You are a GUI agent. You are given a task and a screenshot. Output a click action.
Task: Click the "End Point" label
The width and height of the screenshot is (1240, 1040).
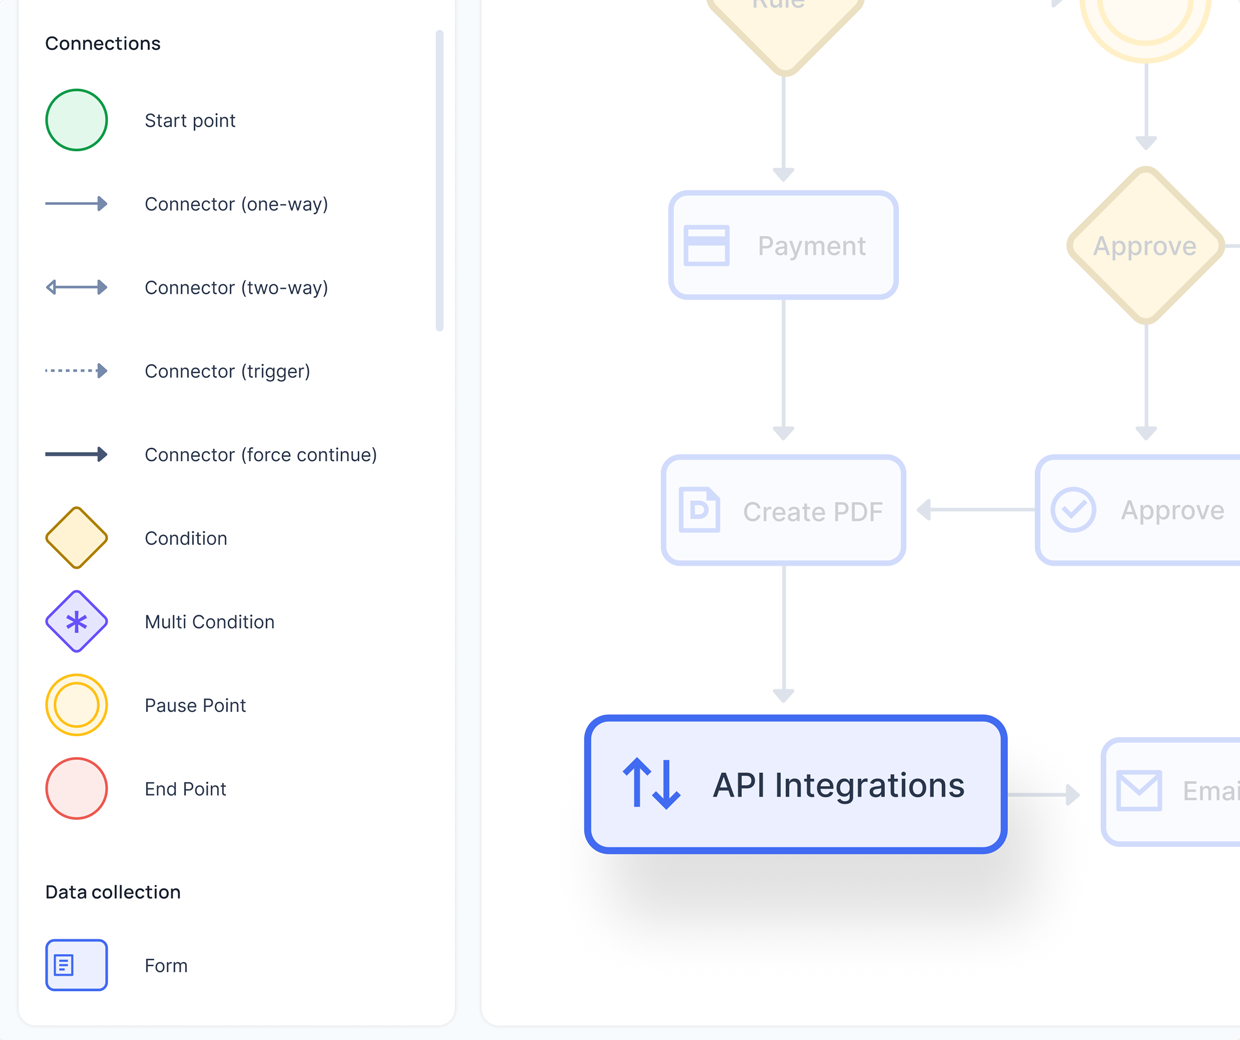point(185,789)
